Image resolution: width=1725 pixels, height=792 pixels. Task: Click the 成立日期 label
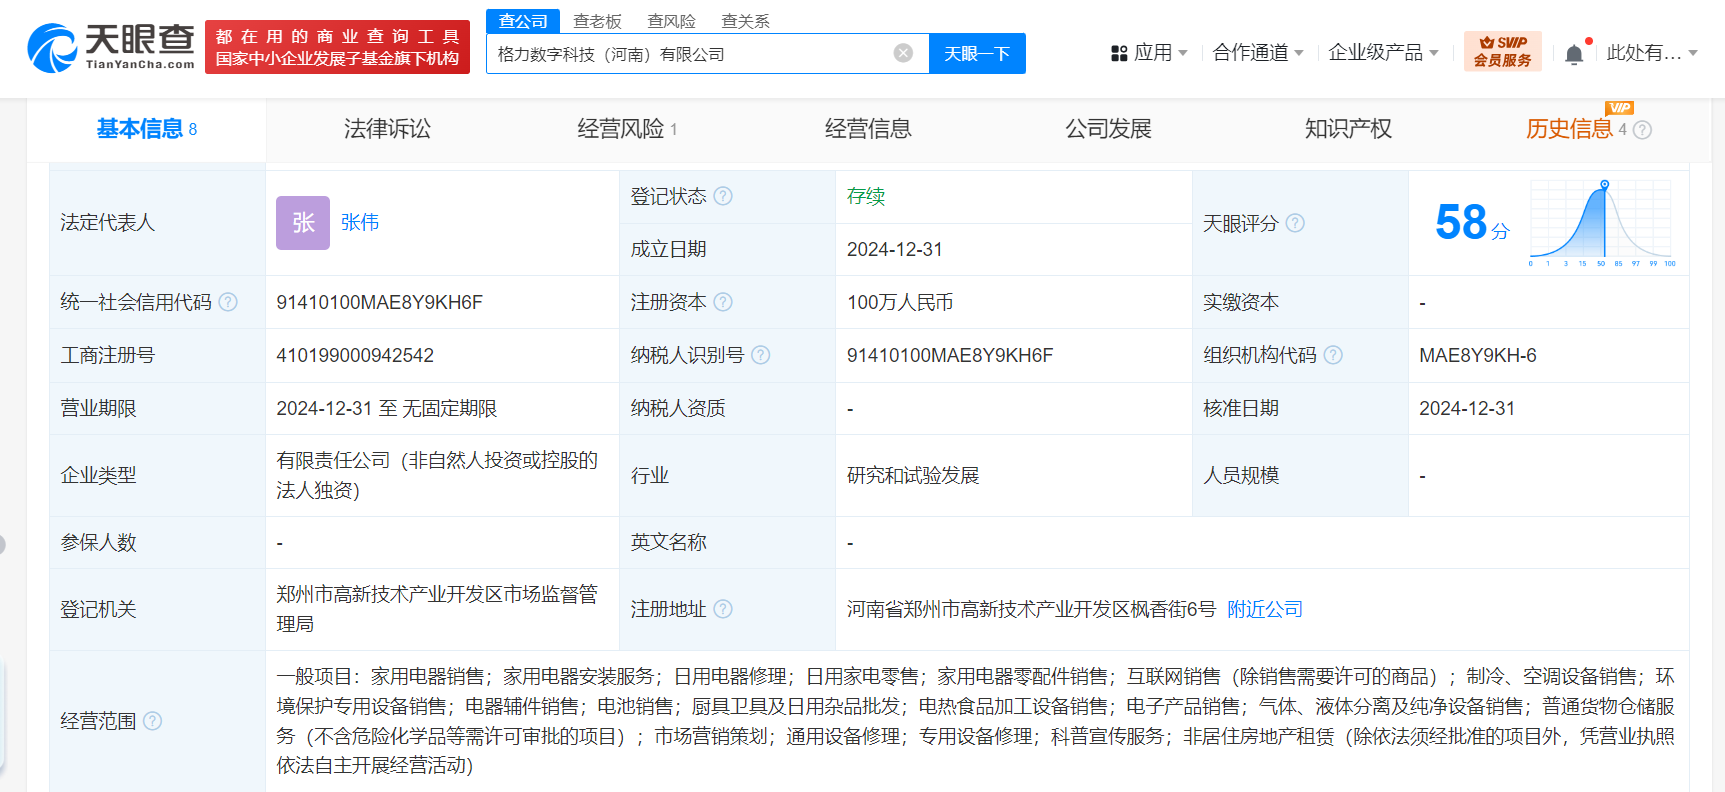(669, 249)
